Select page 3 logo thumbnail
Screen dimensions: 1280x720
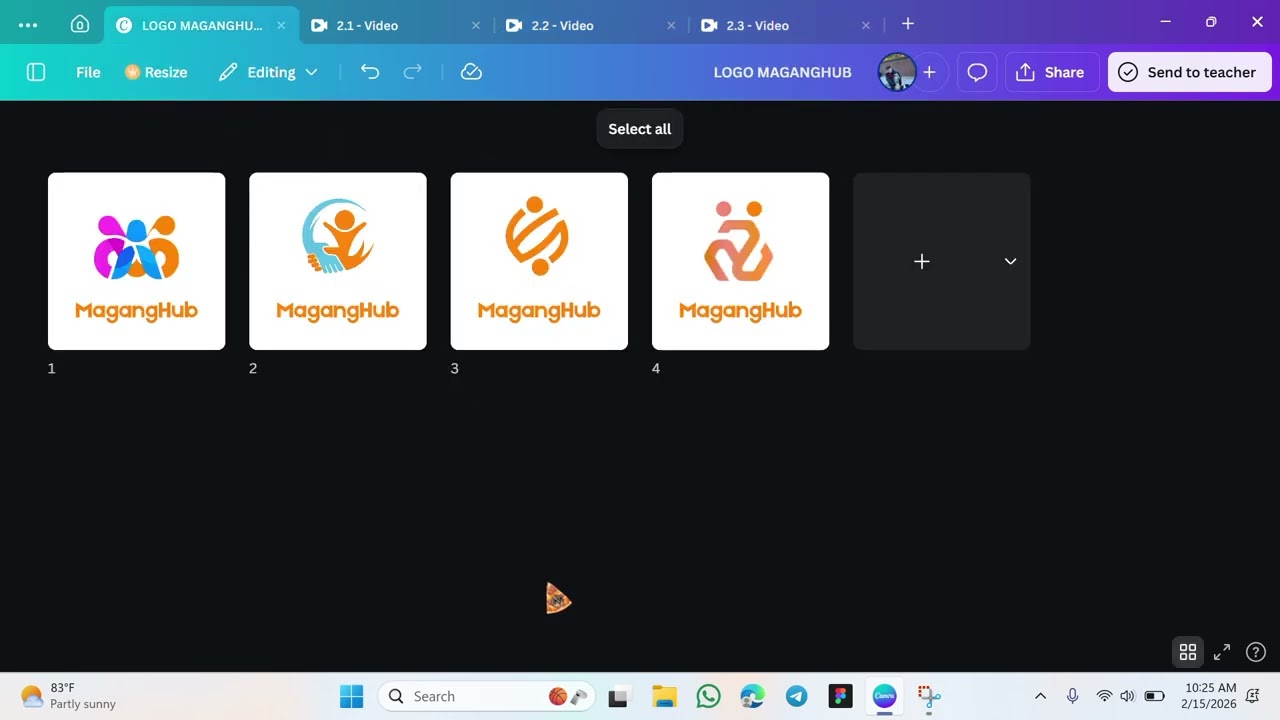click(539, 261)
